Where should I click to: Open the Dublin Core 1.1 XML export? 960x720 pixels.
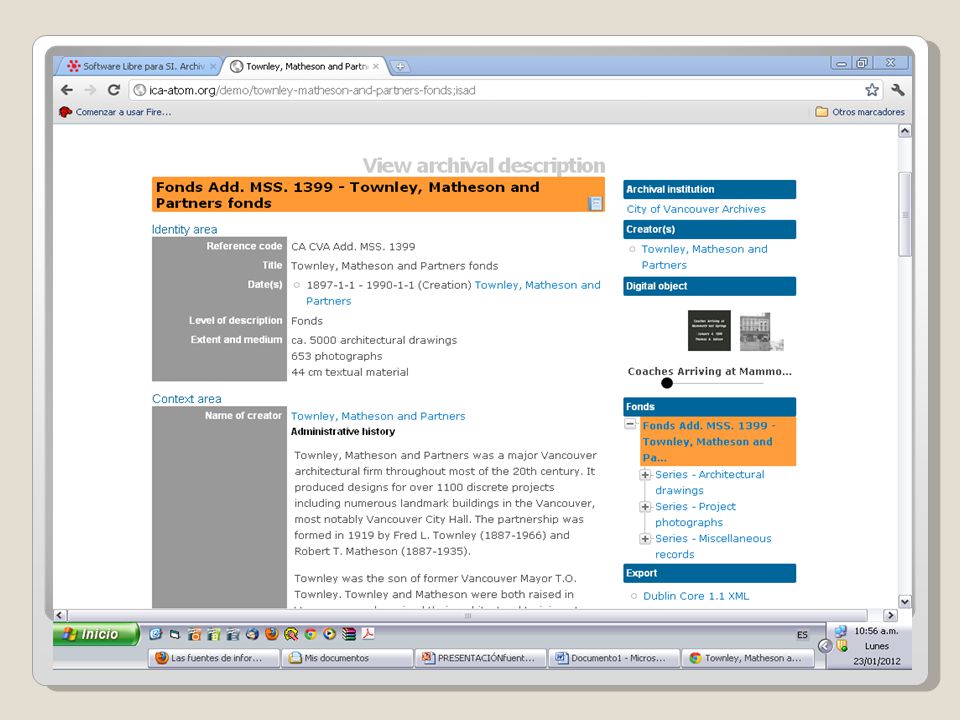[696, 596]
